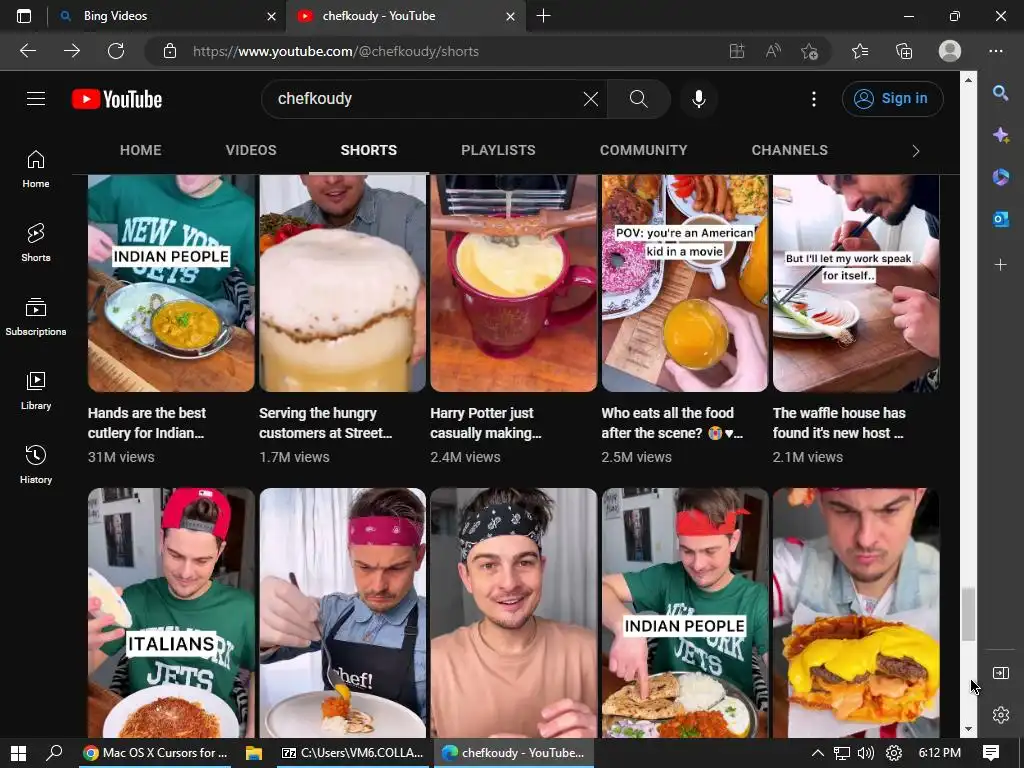
Task: Open 'Serving the hungry customers' short thumbnail
Action: point(342,283)
